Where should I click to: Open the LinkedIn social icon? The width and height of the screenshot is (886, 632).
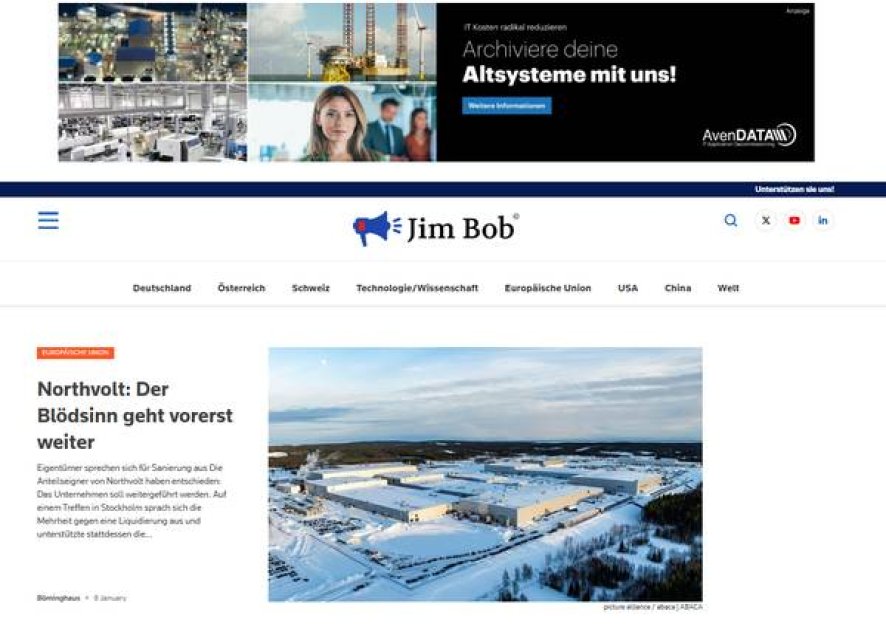click(823, 220)
